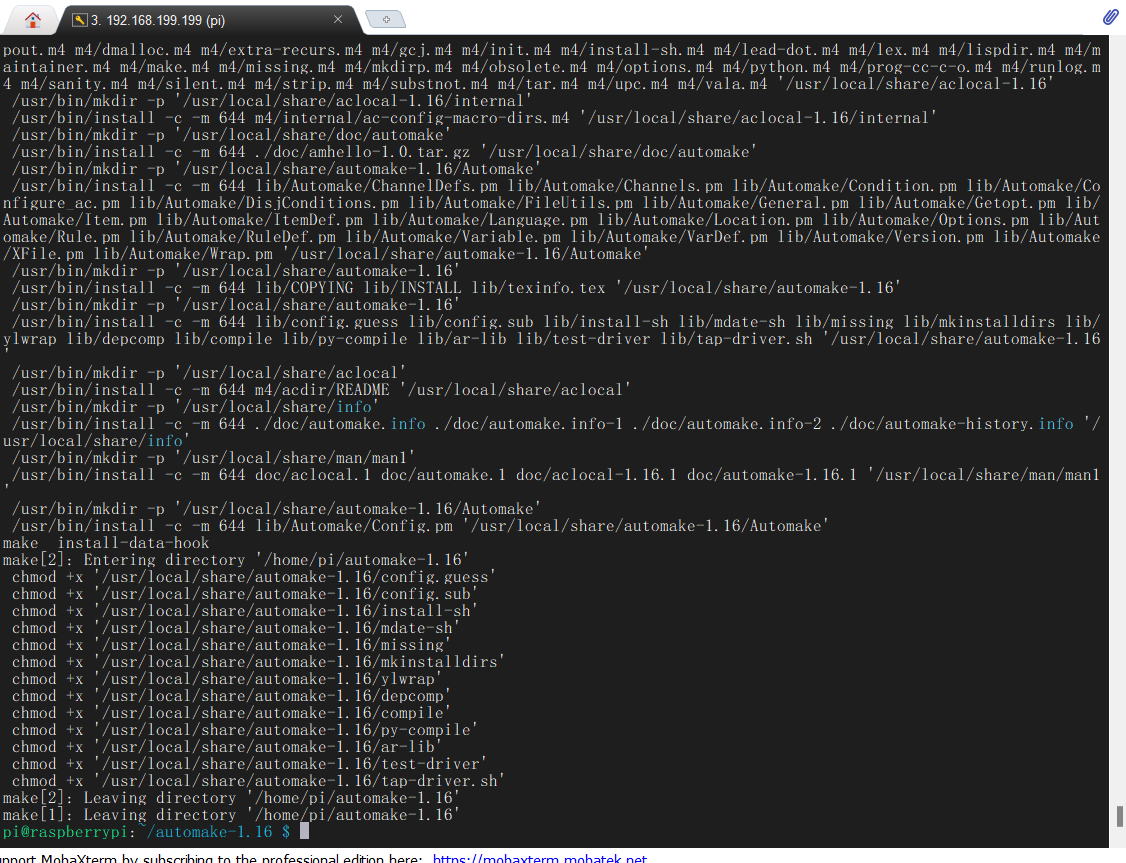Click the session tab's terminal icon

[x=79, y=20]
